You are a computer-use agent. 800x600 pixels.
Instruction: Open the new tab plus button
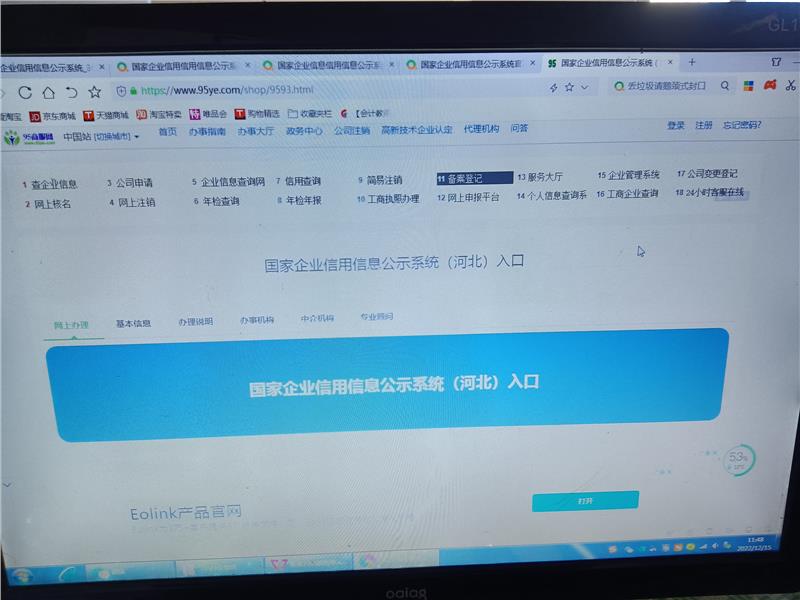[692, 62]
